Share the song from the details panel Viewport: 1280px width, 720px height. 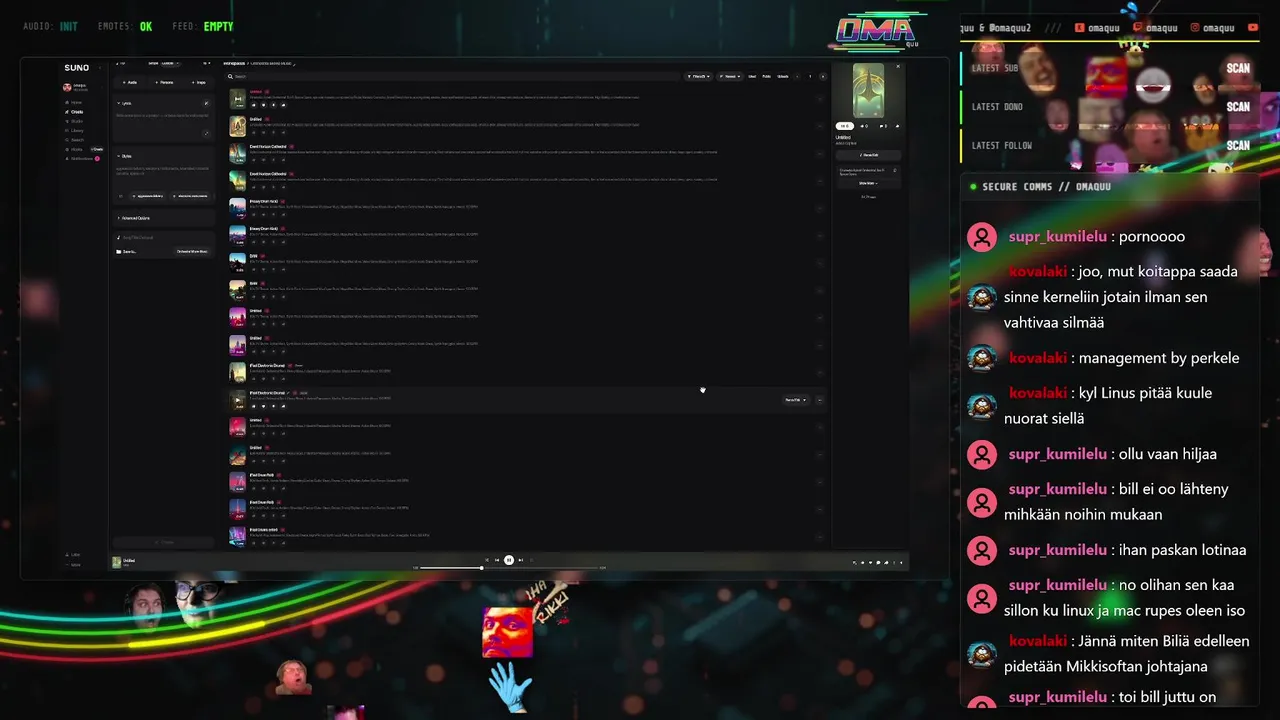(x=897, y=126)
